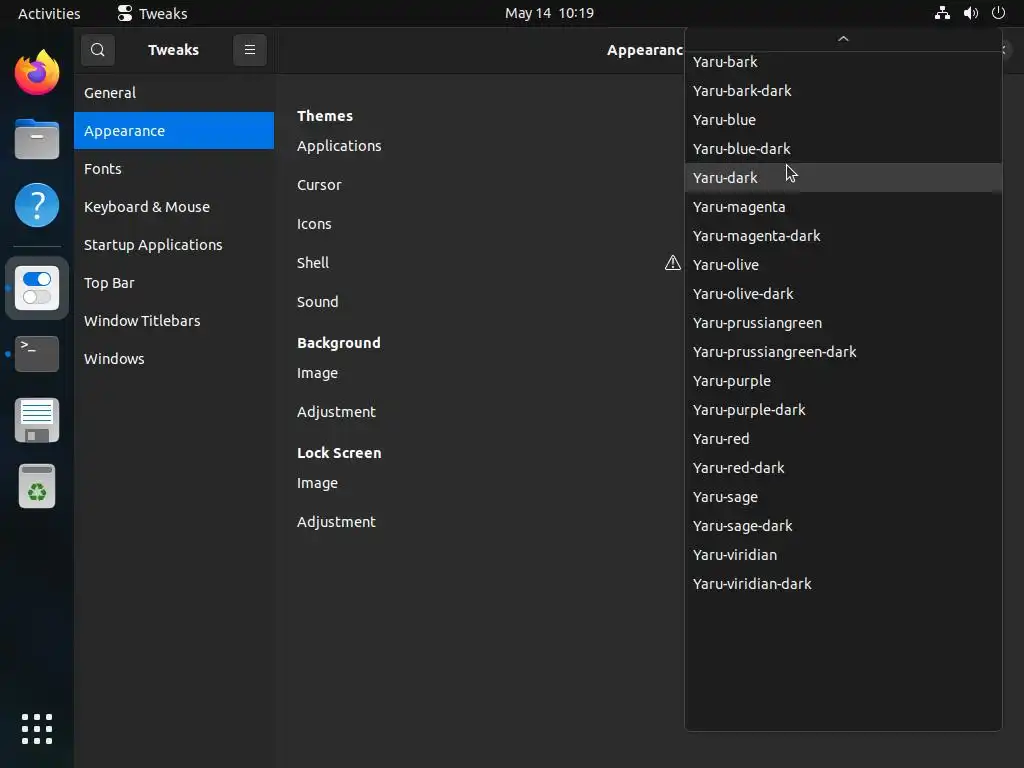The height and width of the screenshot is (768, 1024).
Task: Click the search icon in Tweaks header
Action: coord(98,50)
